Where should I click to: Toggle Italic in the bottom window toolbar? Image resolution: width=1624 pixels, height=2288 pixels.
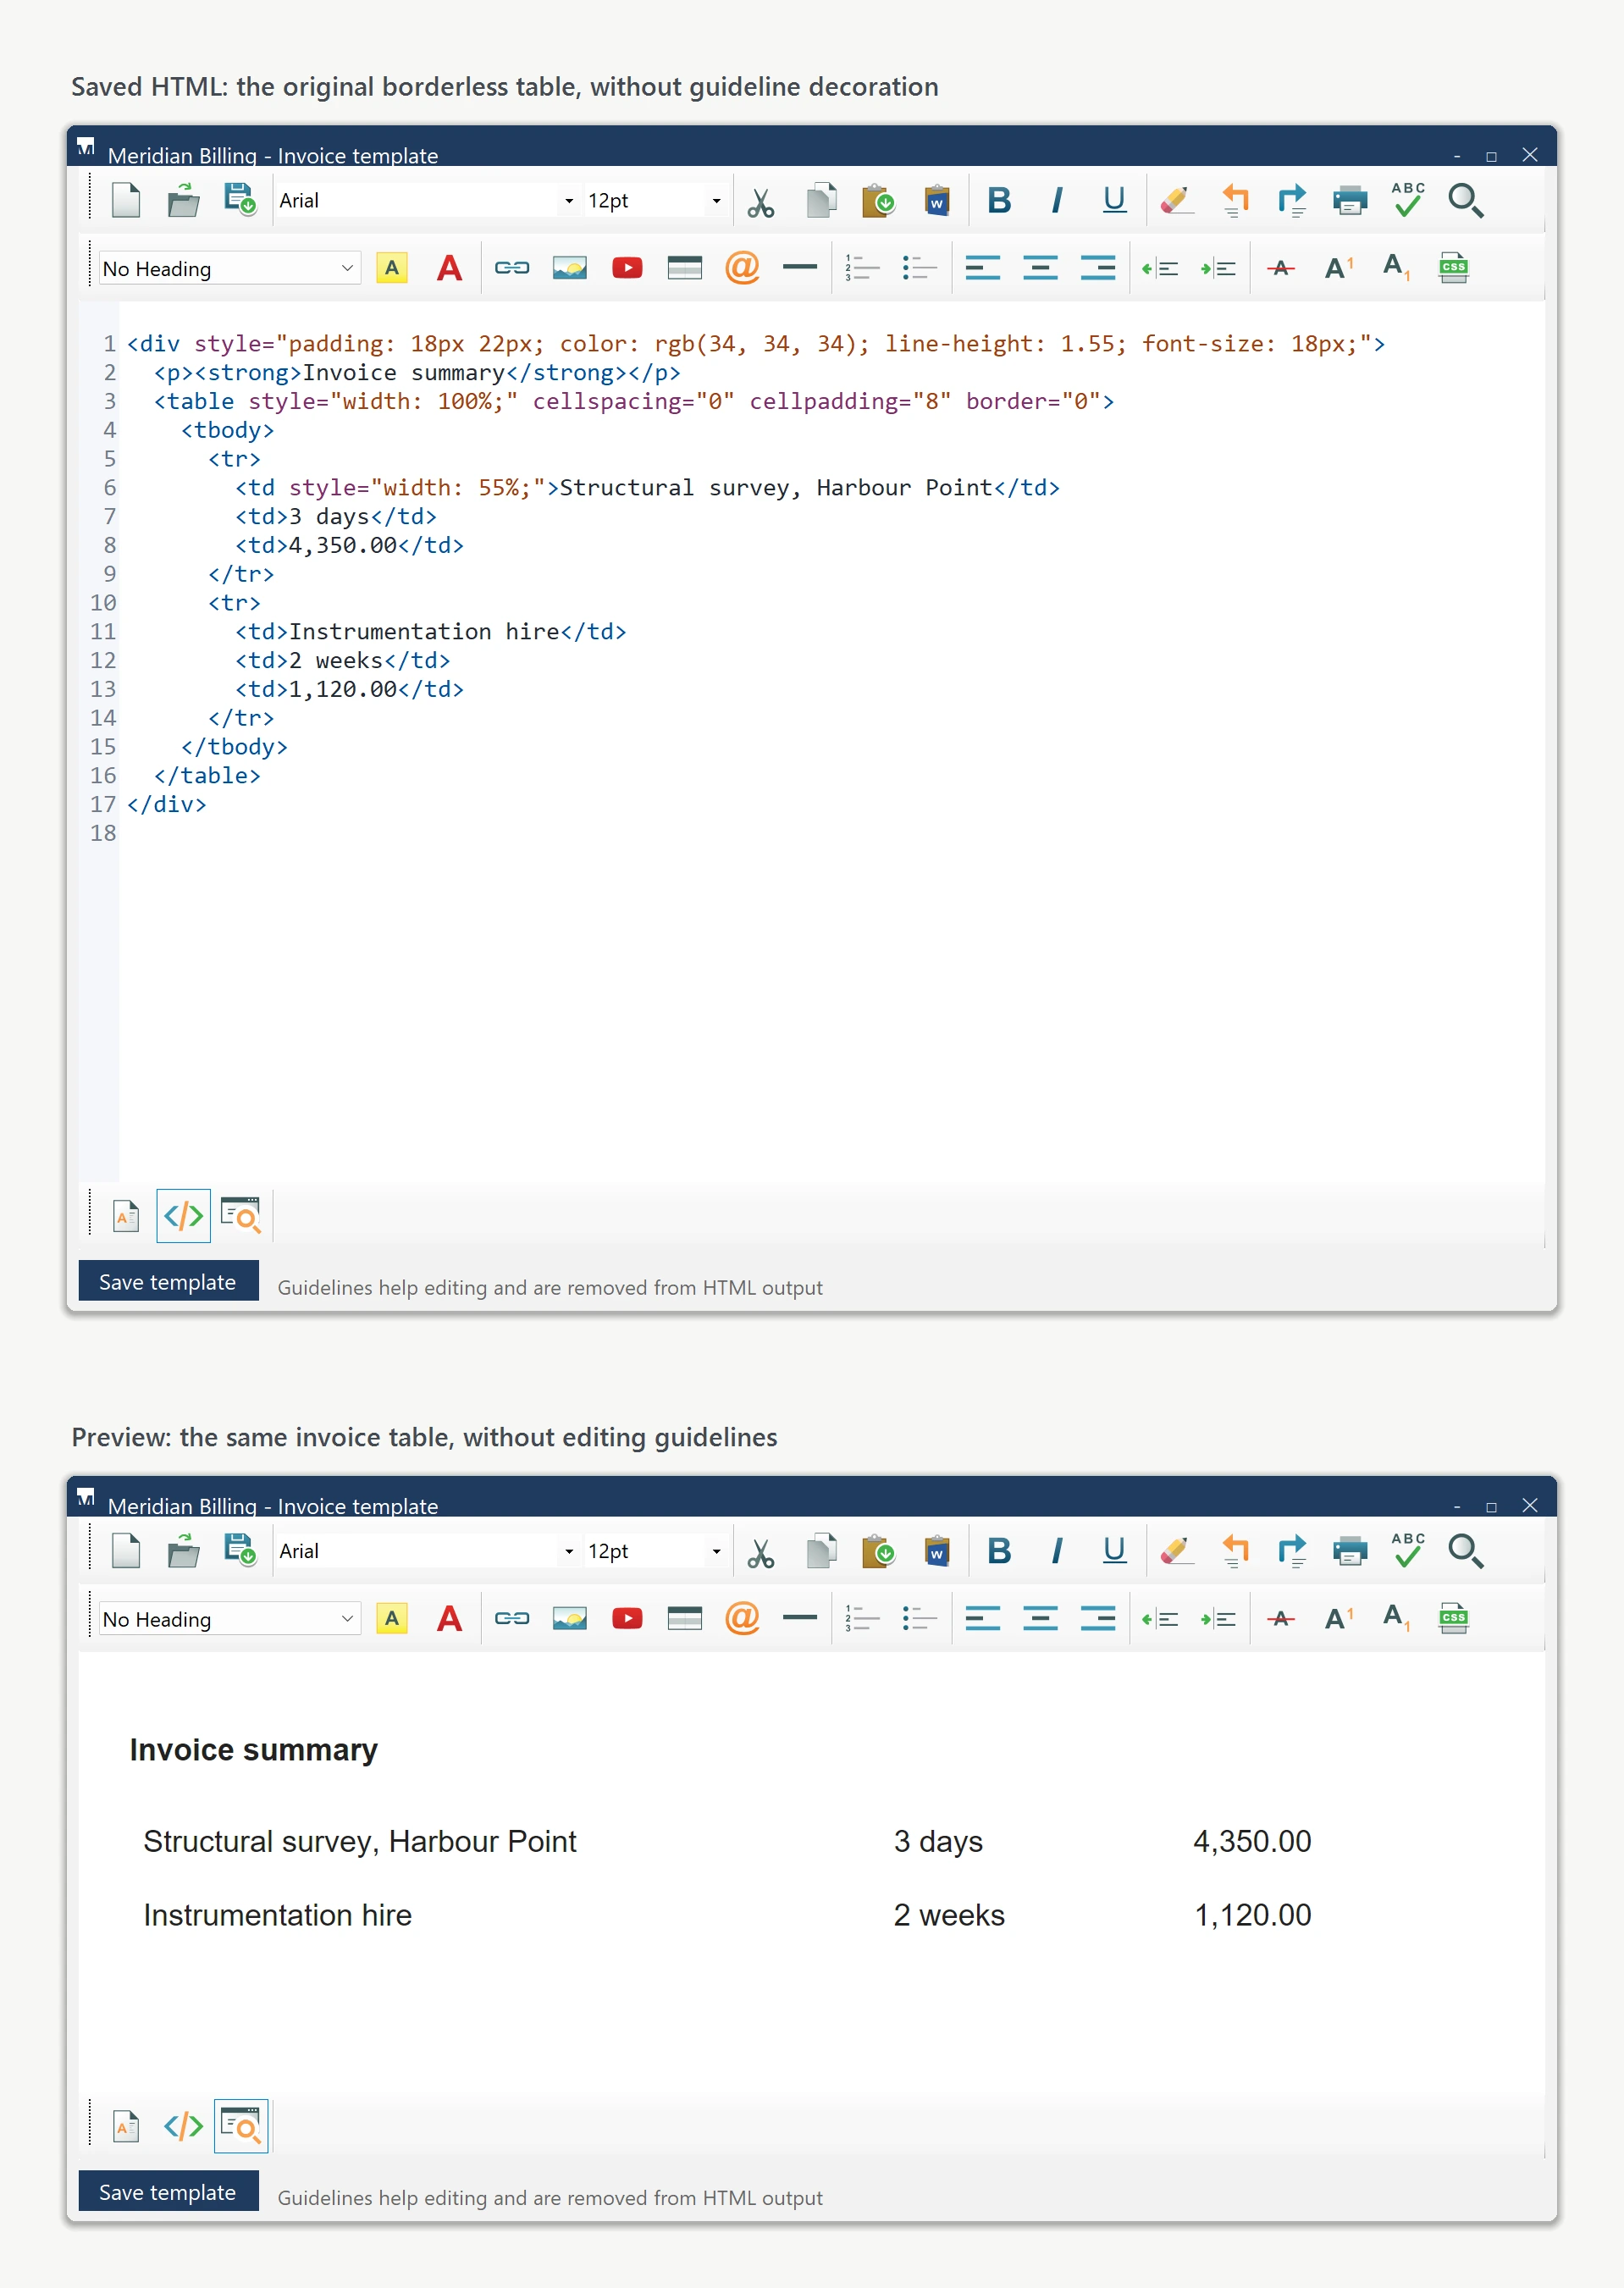coord(1056,1552)
